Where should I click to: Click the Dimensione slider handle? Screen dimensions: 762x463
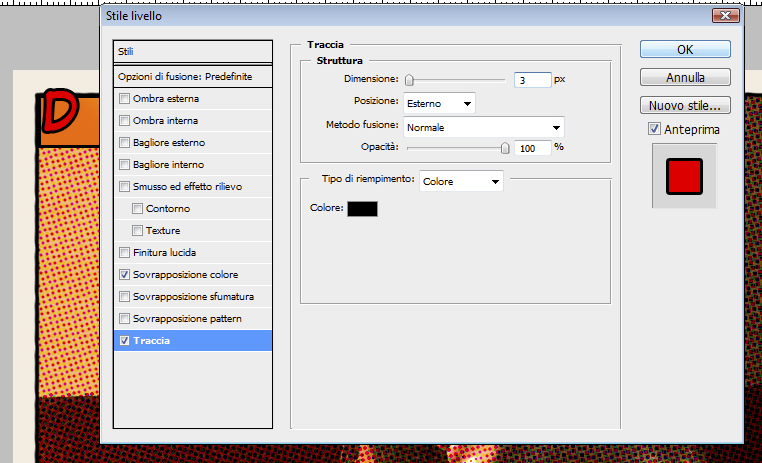point(409,80)
